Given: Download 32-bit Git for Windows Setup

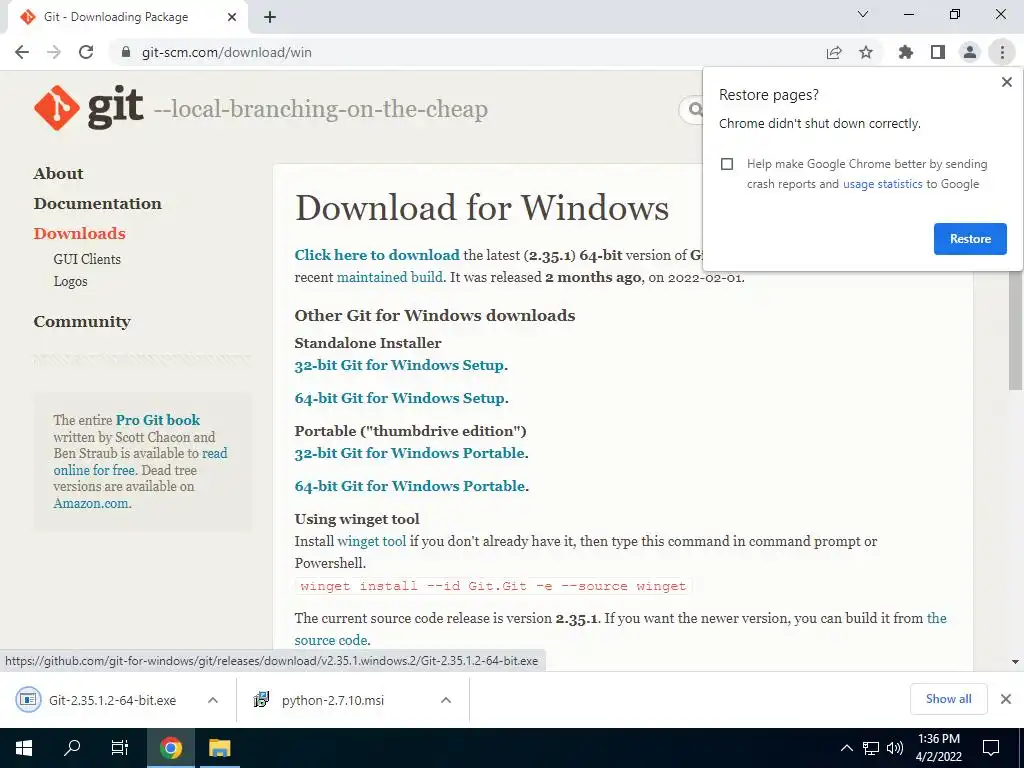Looking at the screenshot, I should (399, 365).
